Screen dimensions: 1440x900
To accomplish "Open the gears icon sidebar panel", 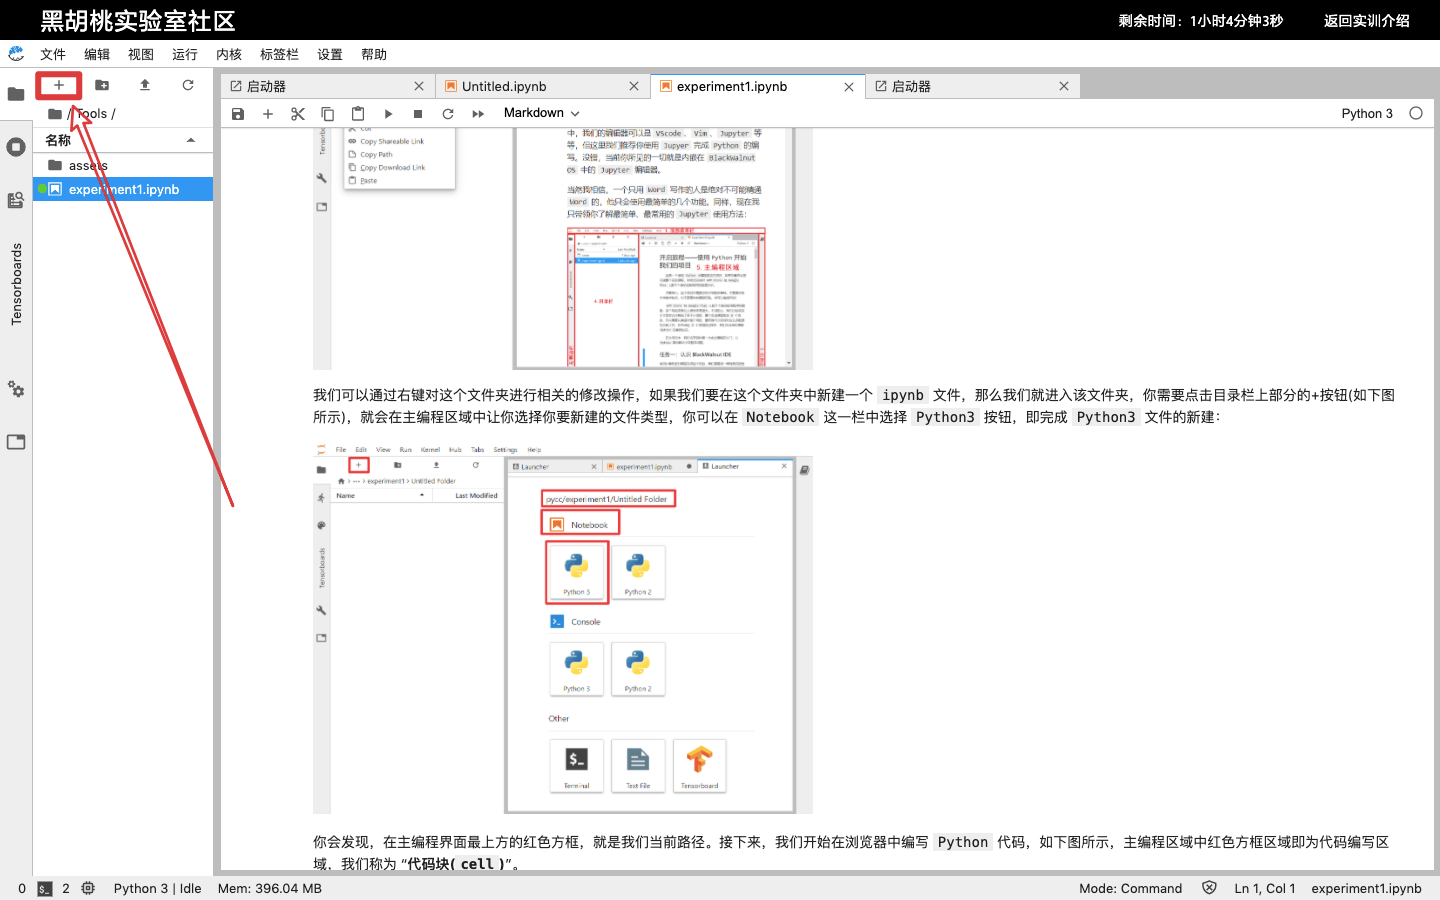I will [16, 389].
